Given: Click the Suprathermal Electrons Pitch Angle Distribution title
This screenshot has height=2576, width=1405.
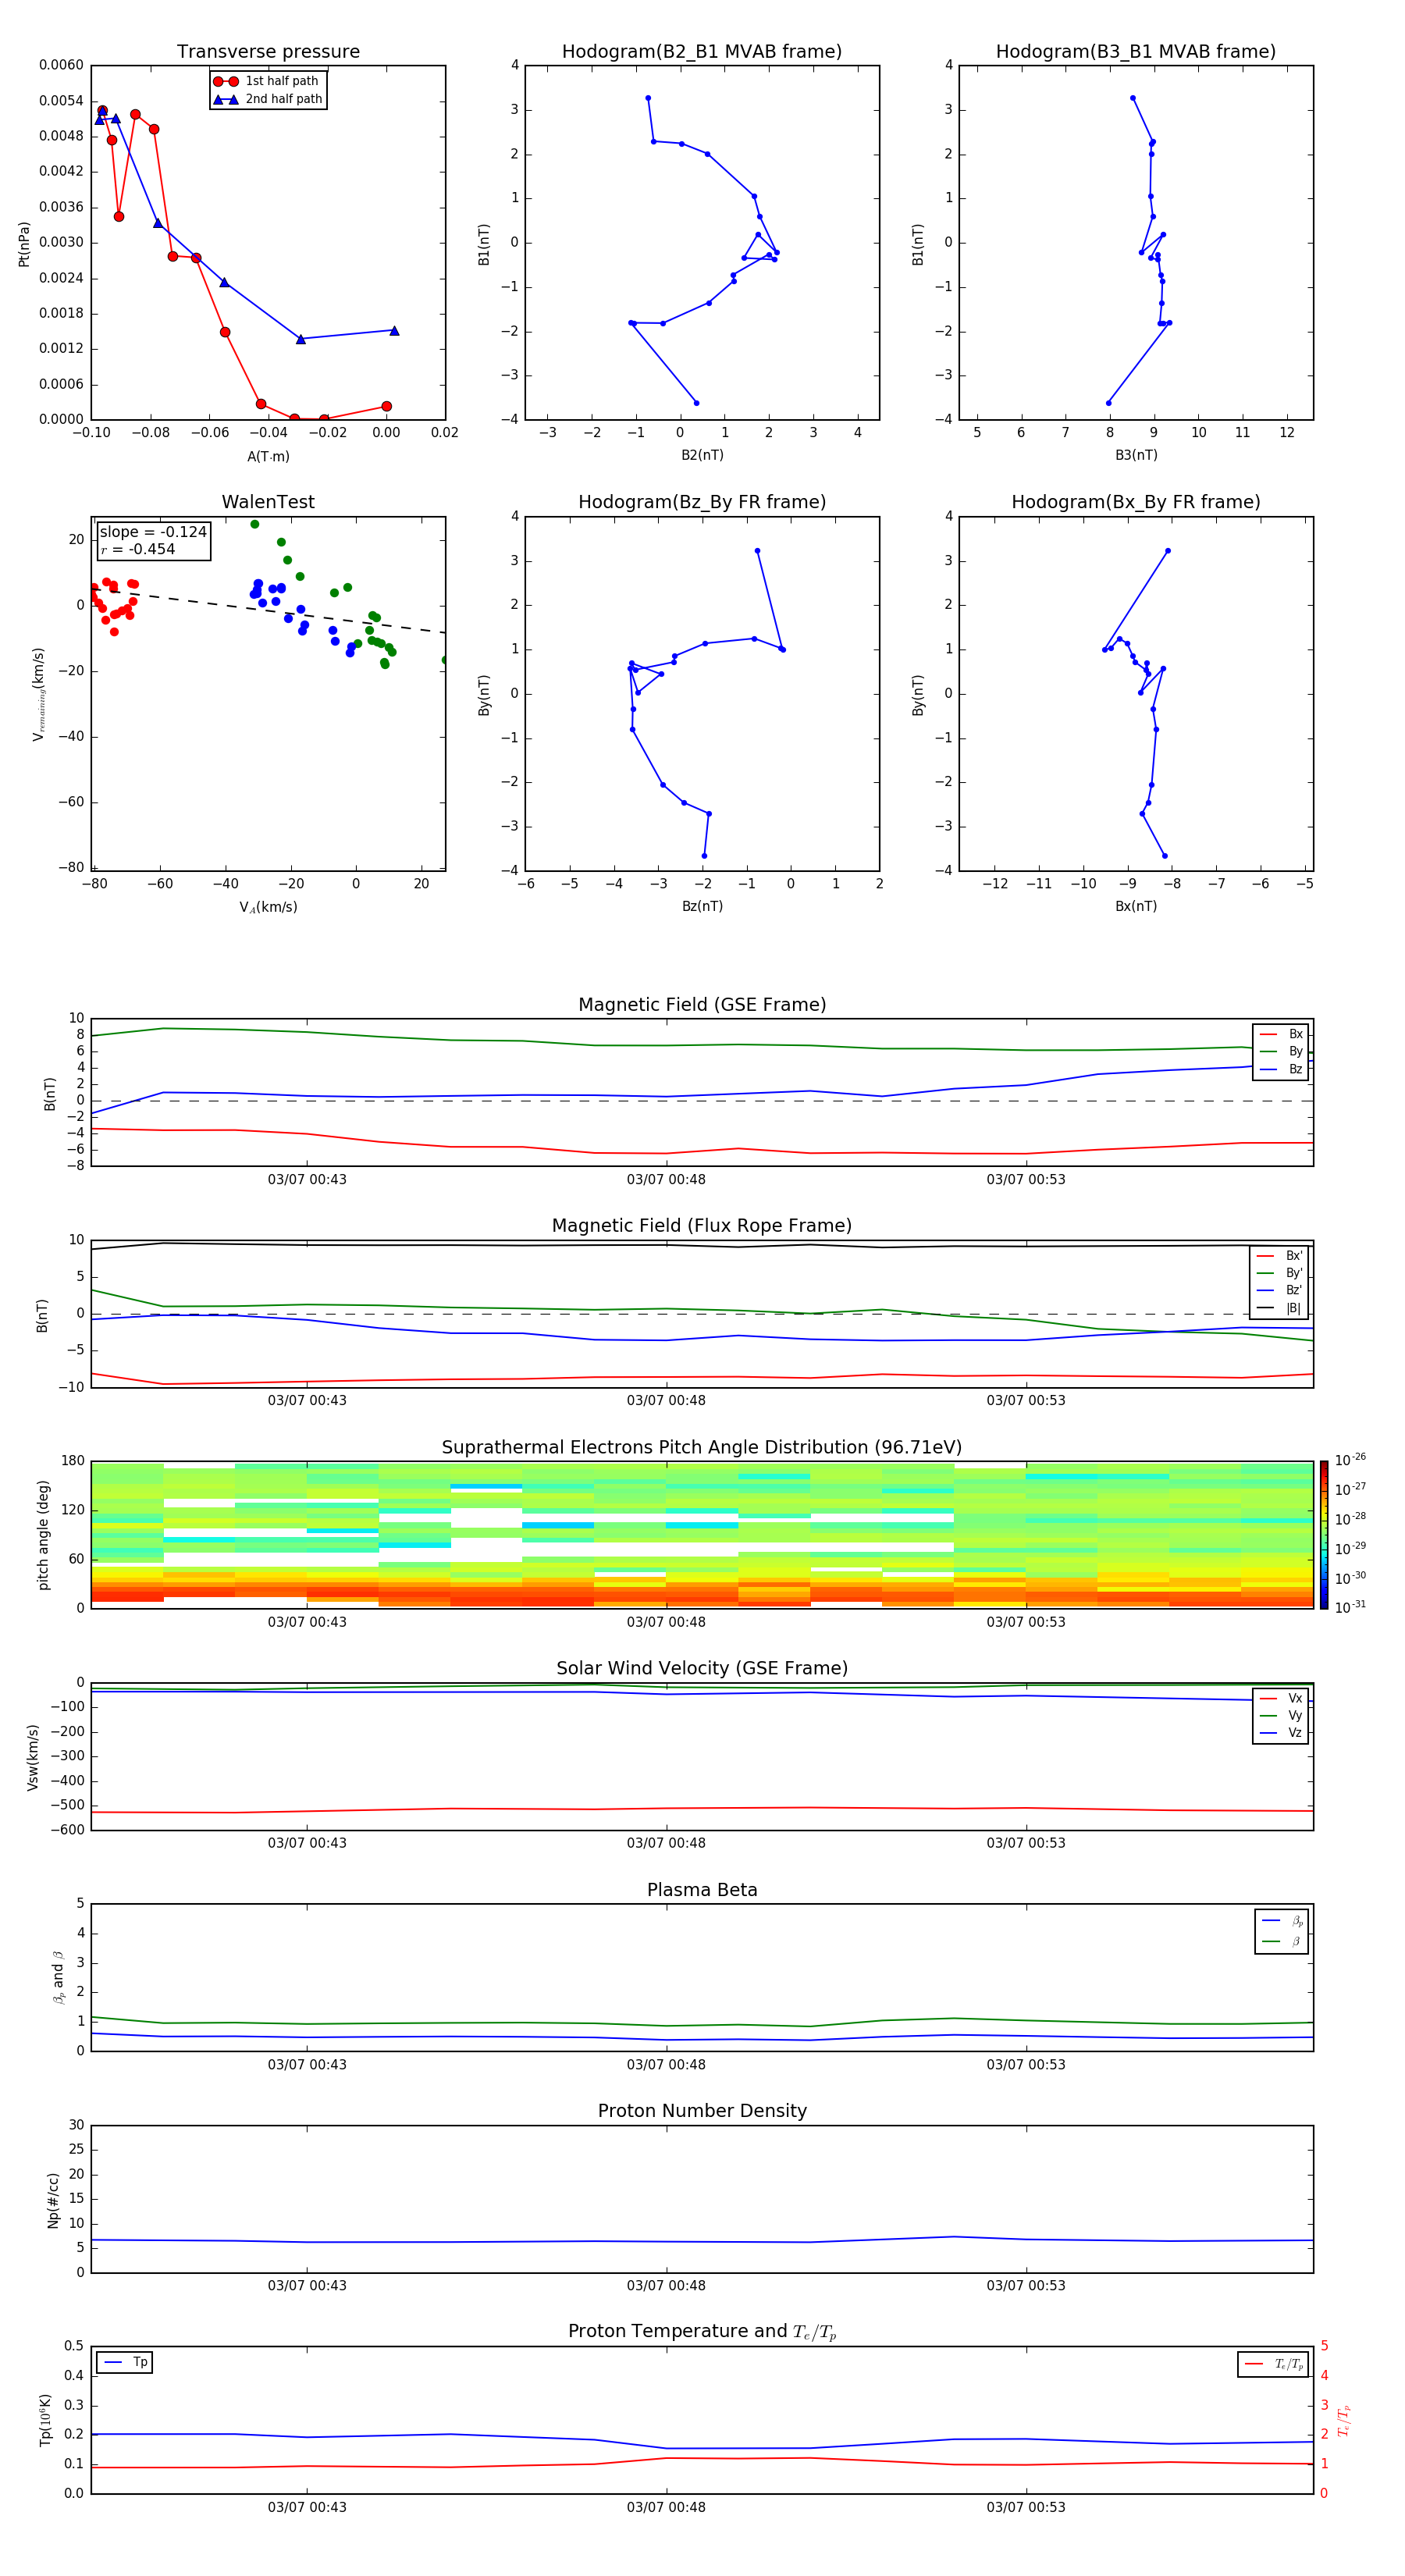Looking at the screenshot, I should 702,1448.
